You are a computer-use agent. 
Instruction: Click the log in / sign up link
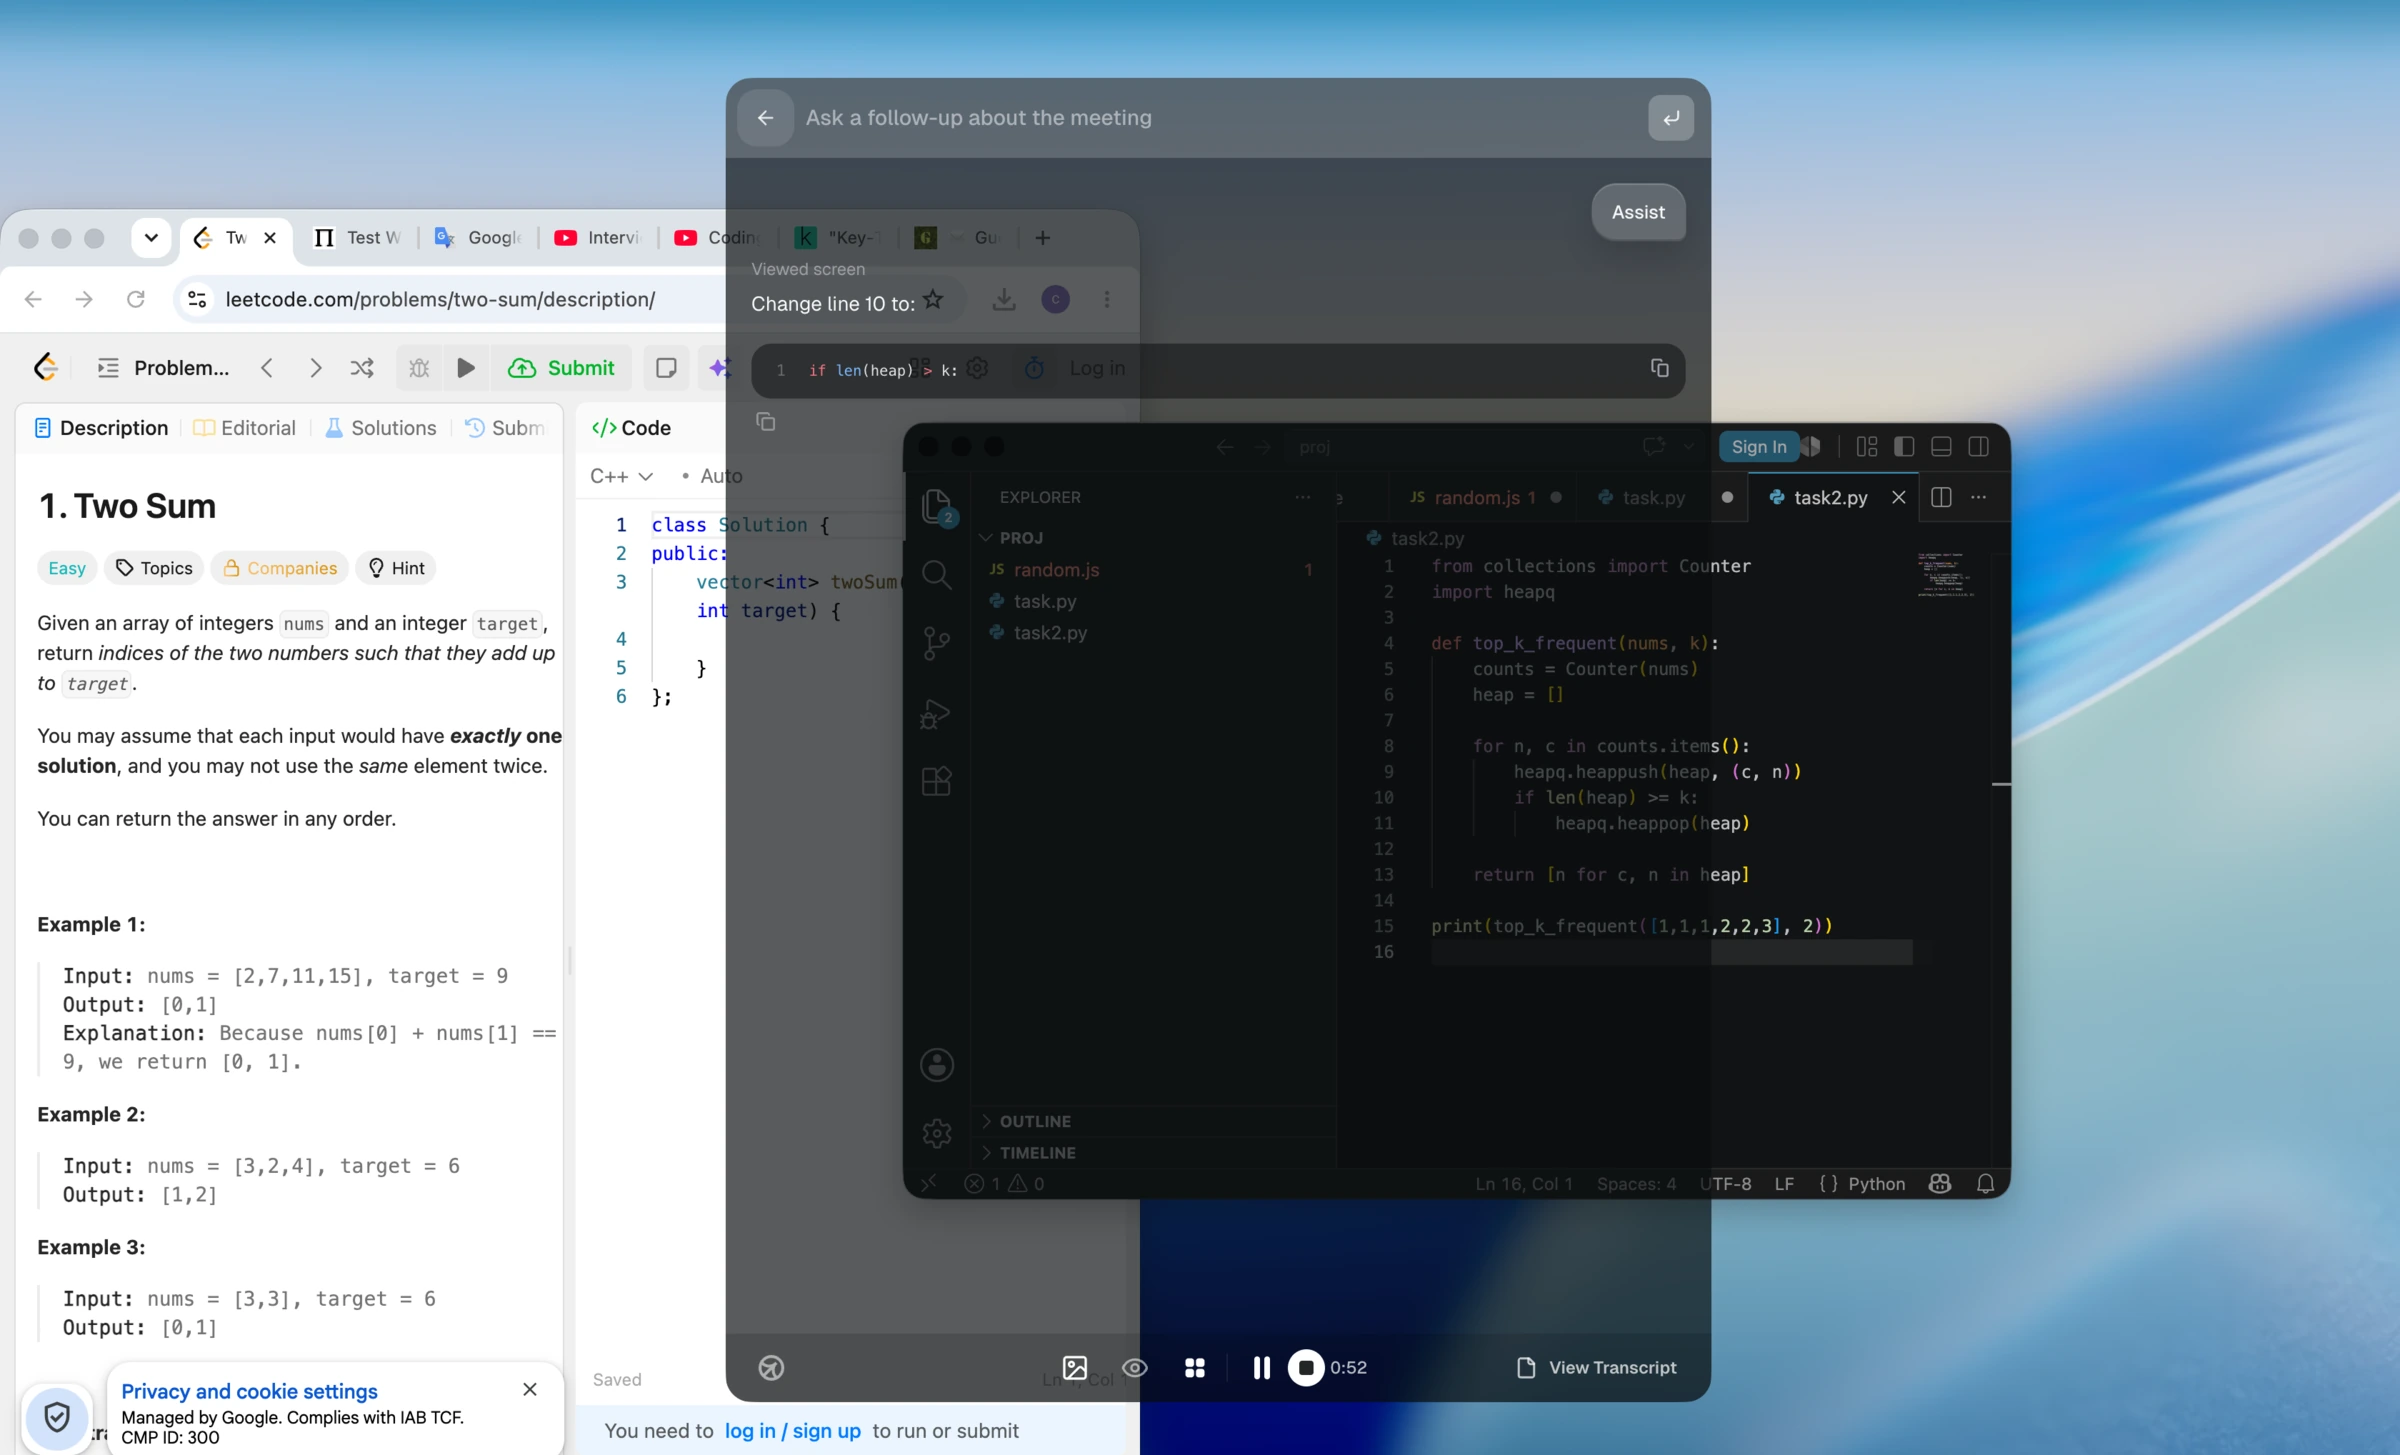click(x=792, y=1431)
